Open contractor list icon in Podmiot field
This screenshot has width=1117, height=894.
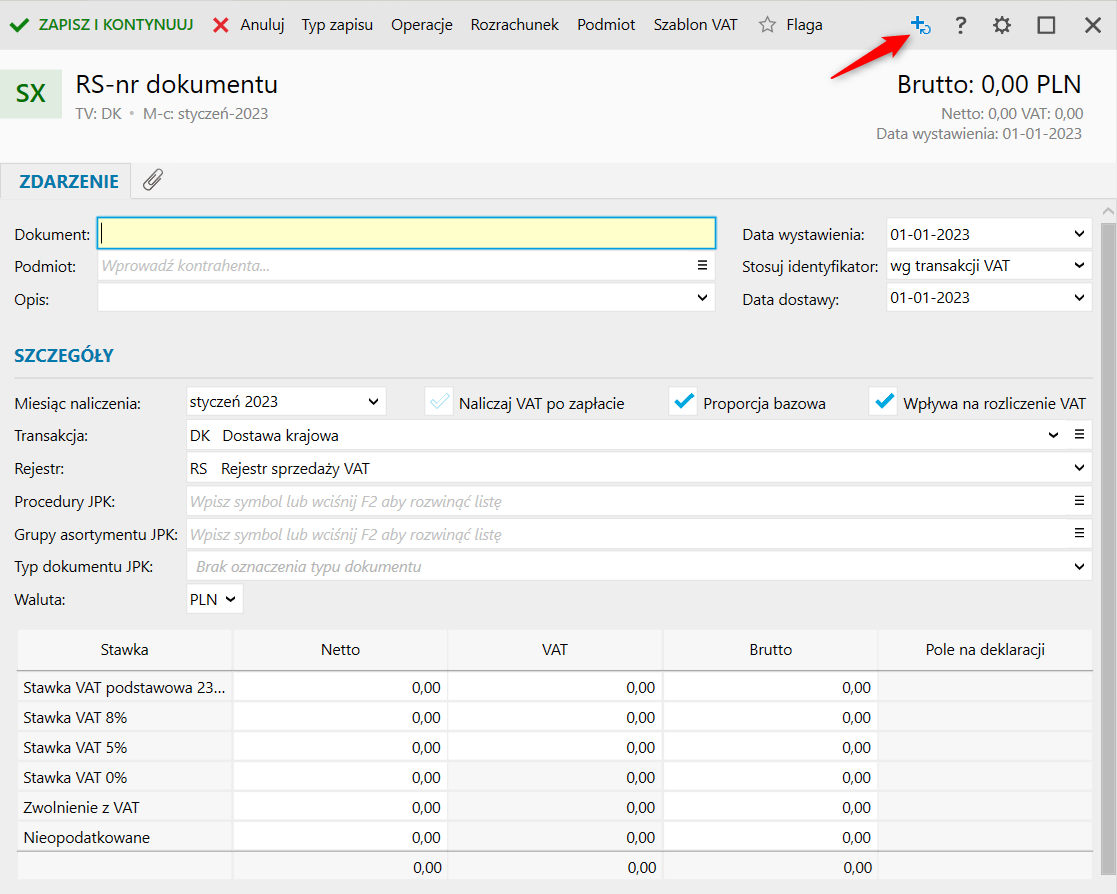[702, 266]
